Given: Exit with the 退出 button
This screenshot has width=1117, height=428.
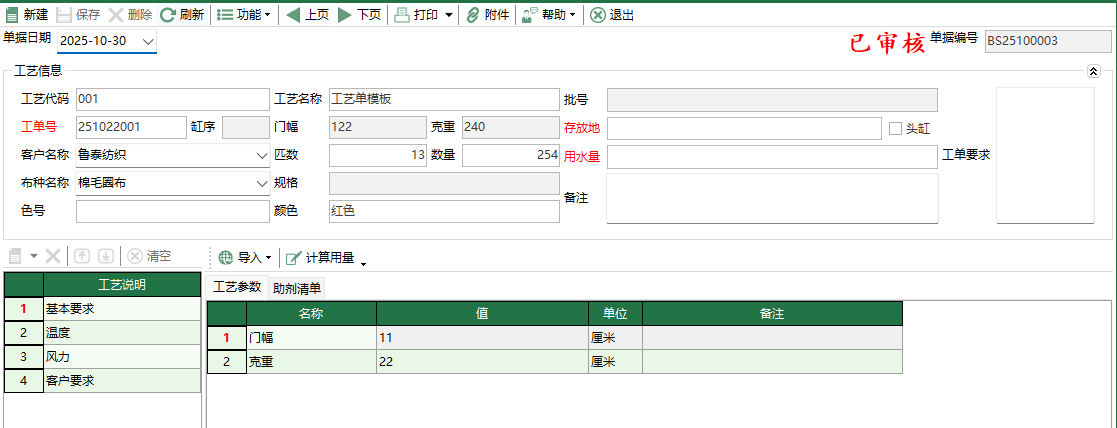Looking at the screenshot, I should [x=612, y=14].
